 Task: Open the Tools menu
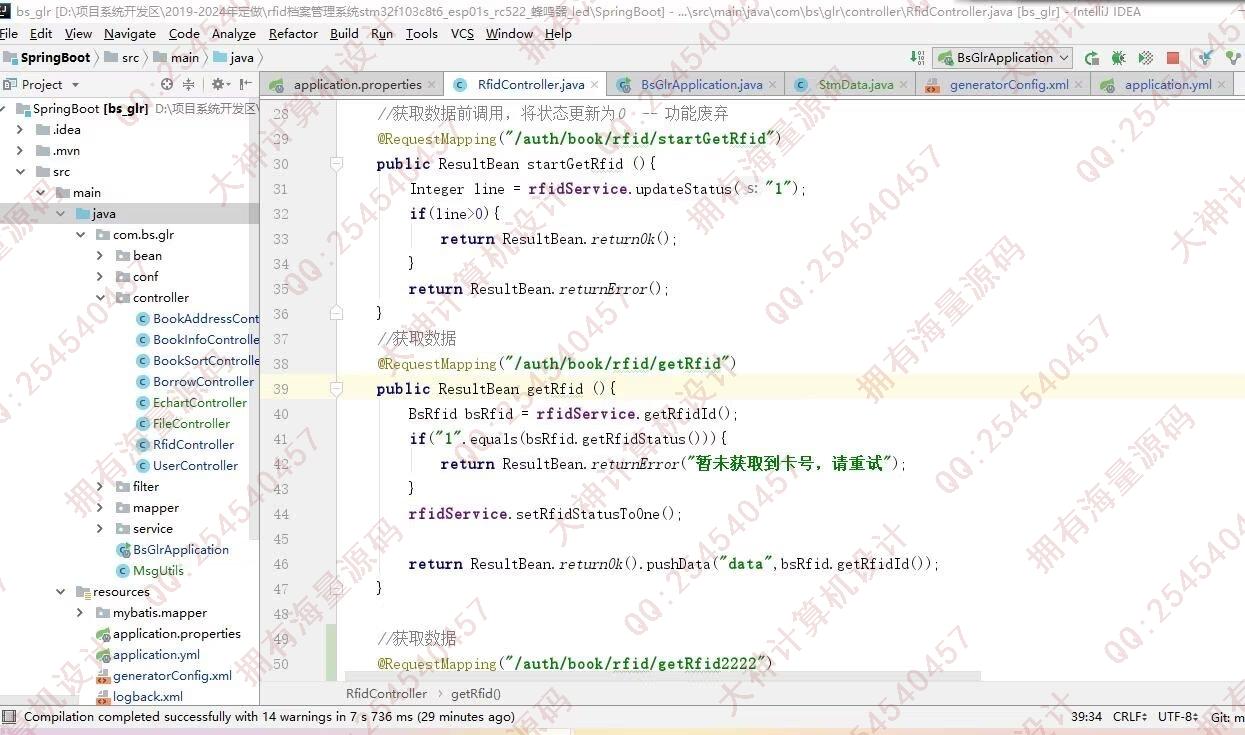pyautogui.click(x=422, y=33)
